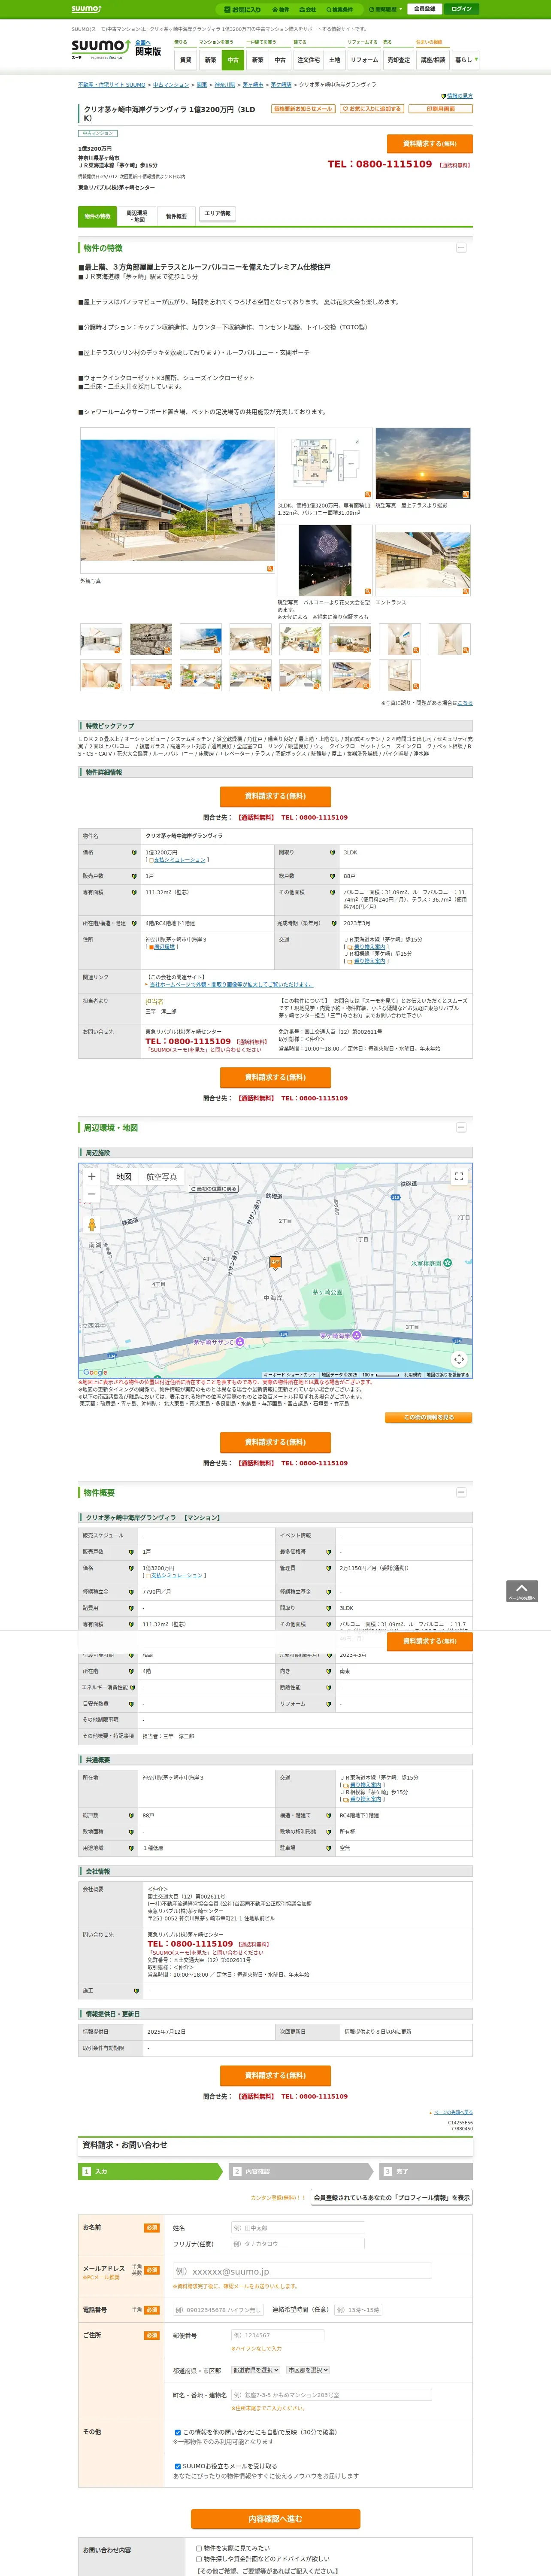Click the orange property marker on map
Screen dimensions: 551x2576
(x=275, y=1263)
